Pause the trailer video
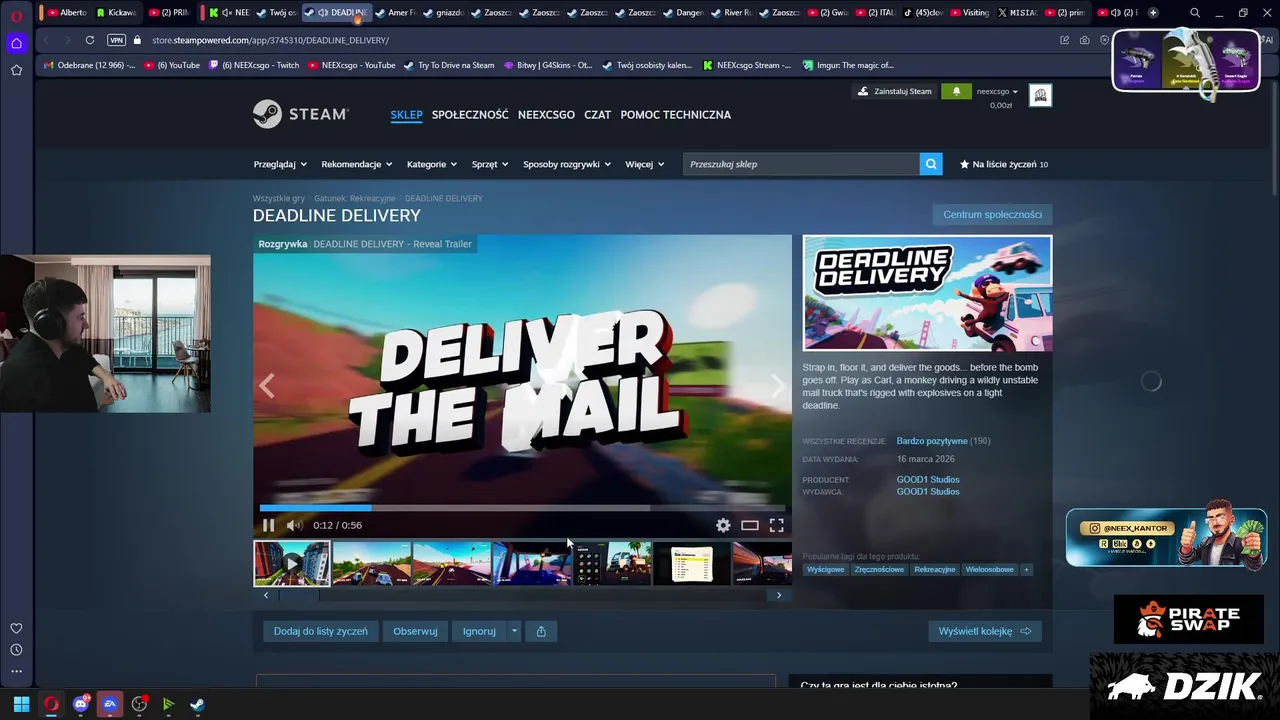1280x720 pixels. point(268,525)
